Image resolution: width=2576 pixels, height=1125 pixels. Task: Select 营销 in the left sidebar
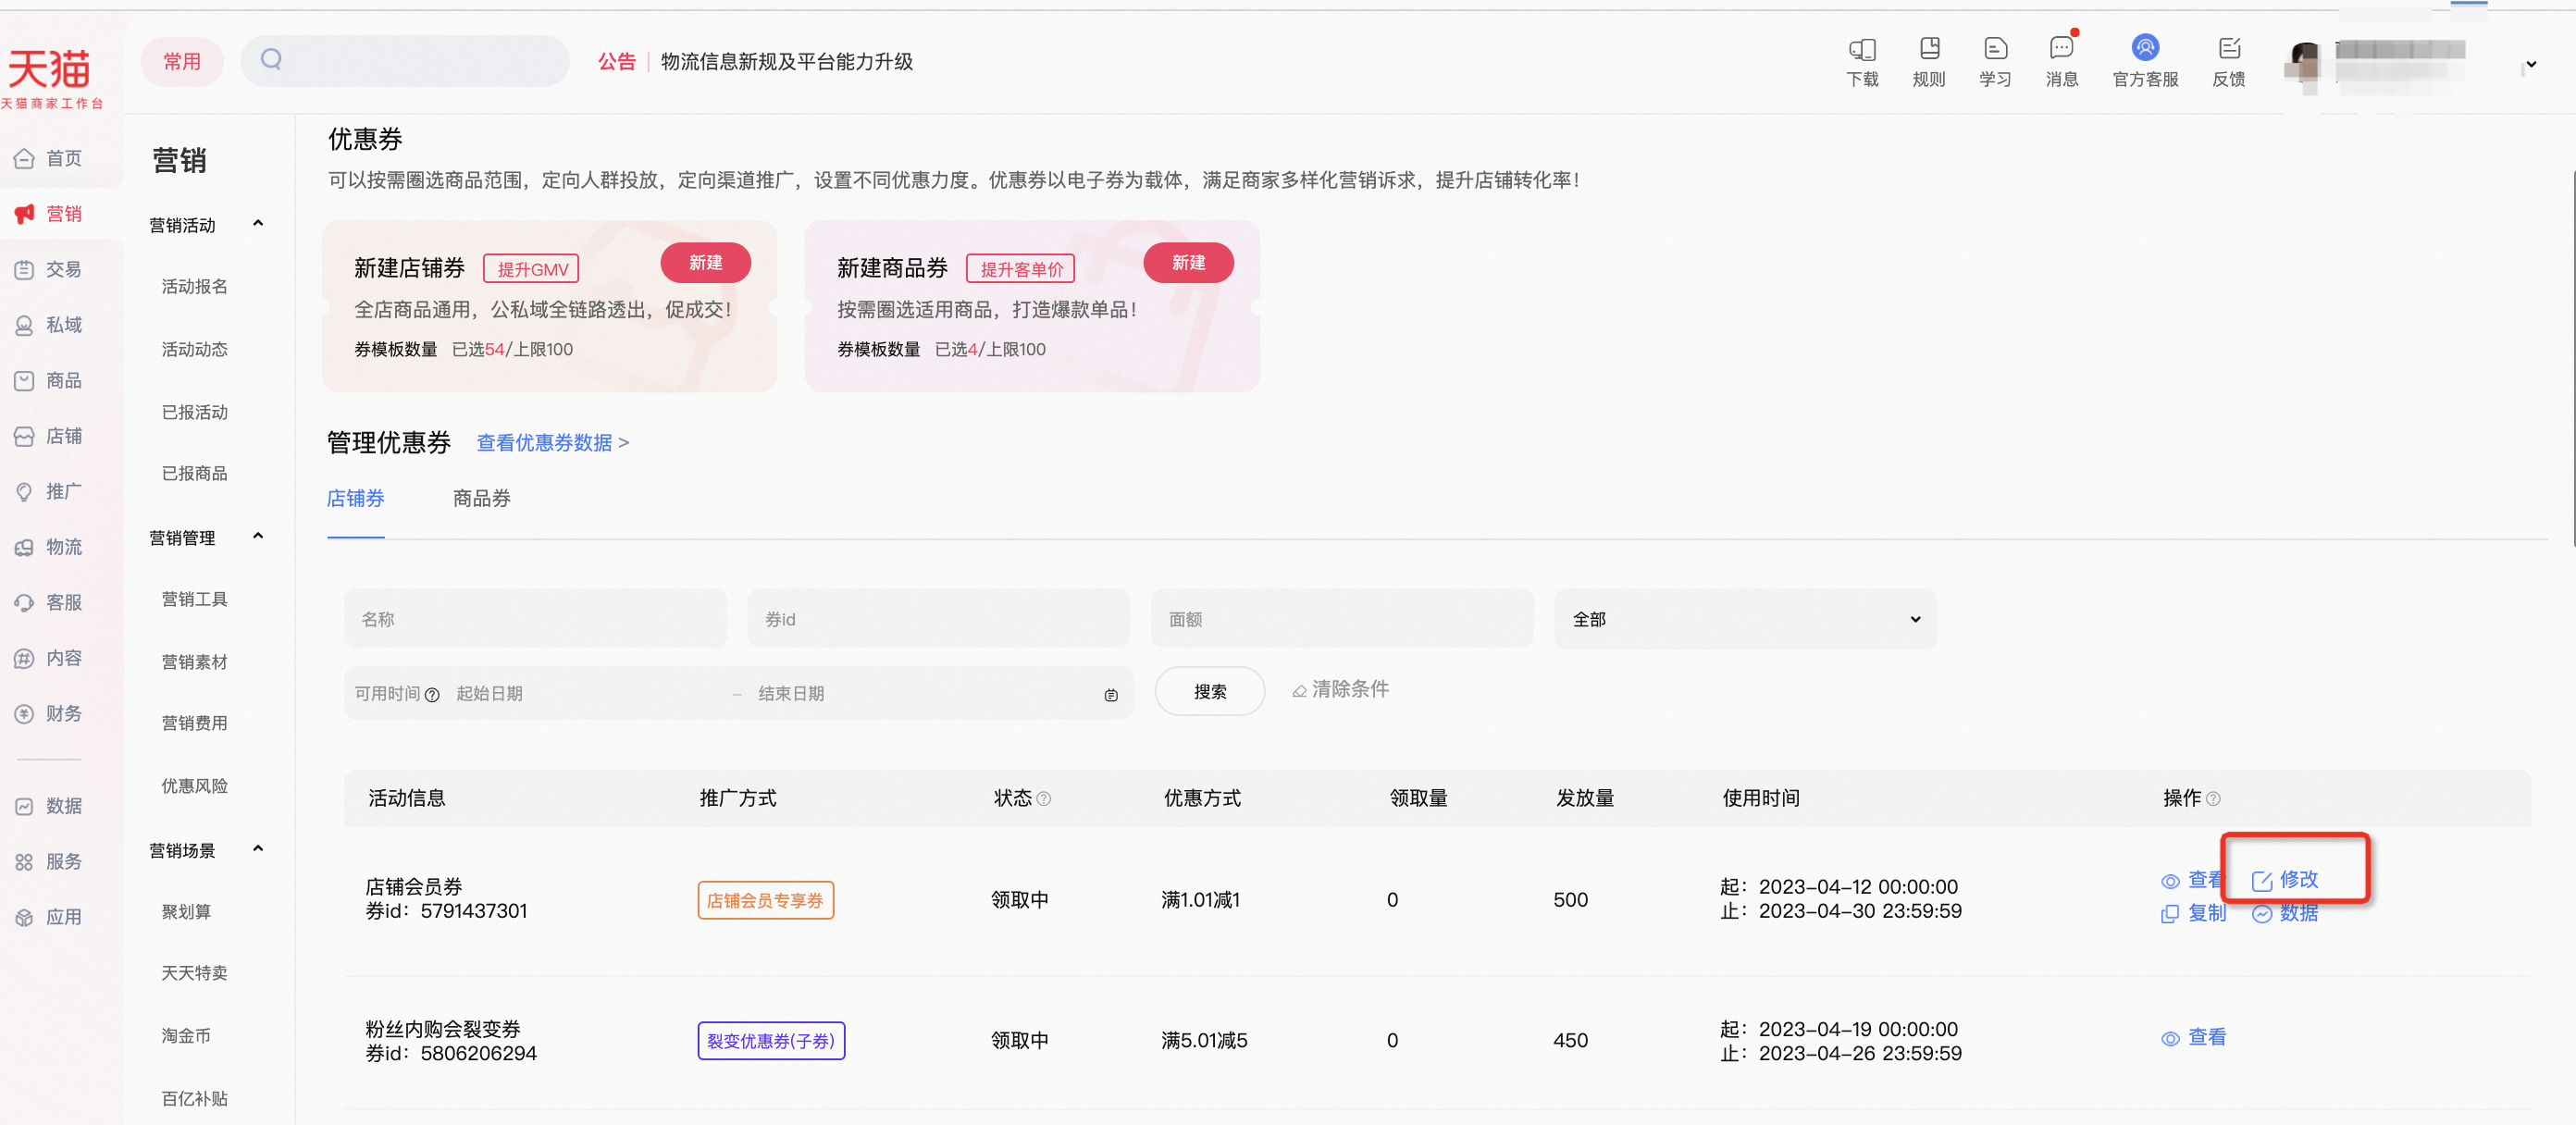tap(48, 214)
